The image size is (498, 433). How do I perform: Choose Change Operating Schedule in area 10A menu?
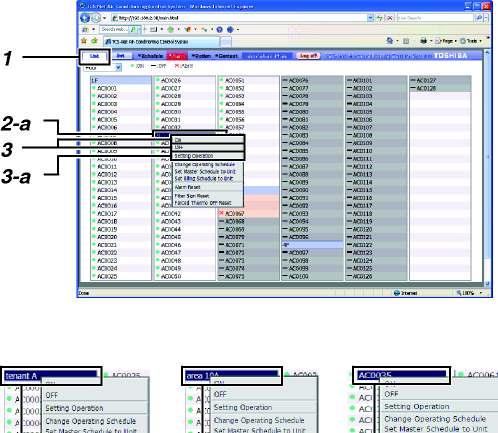coord(263,420)
